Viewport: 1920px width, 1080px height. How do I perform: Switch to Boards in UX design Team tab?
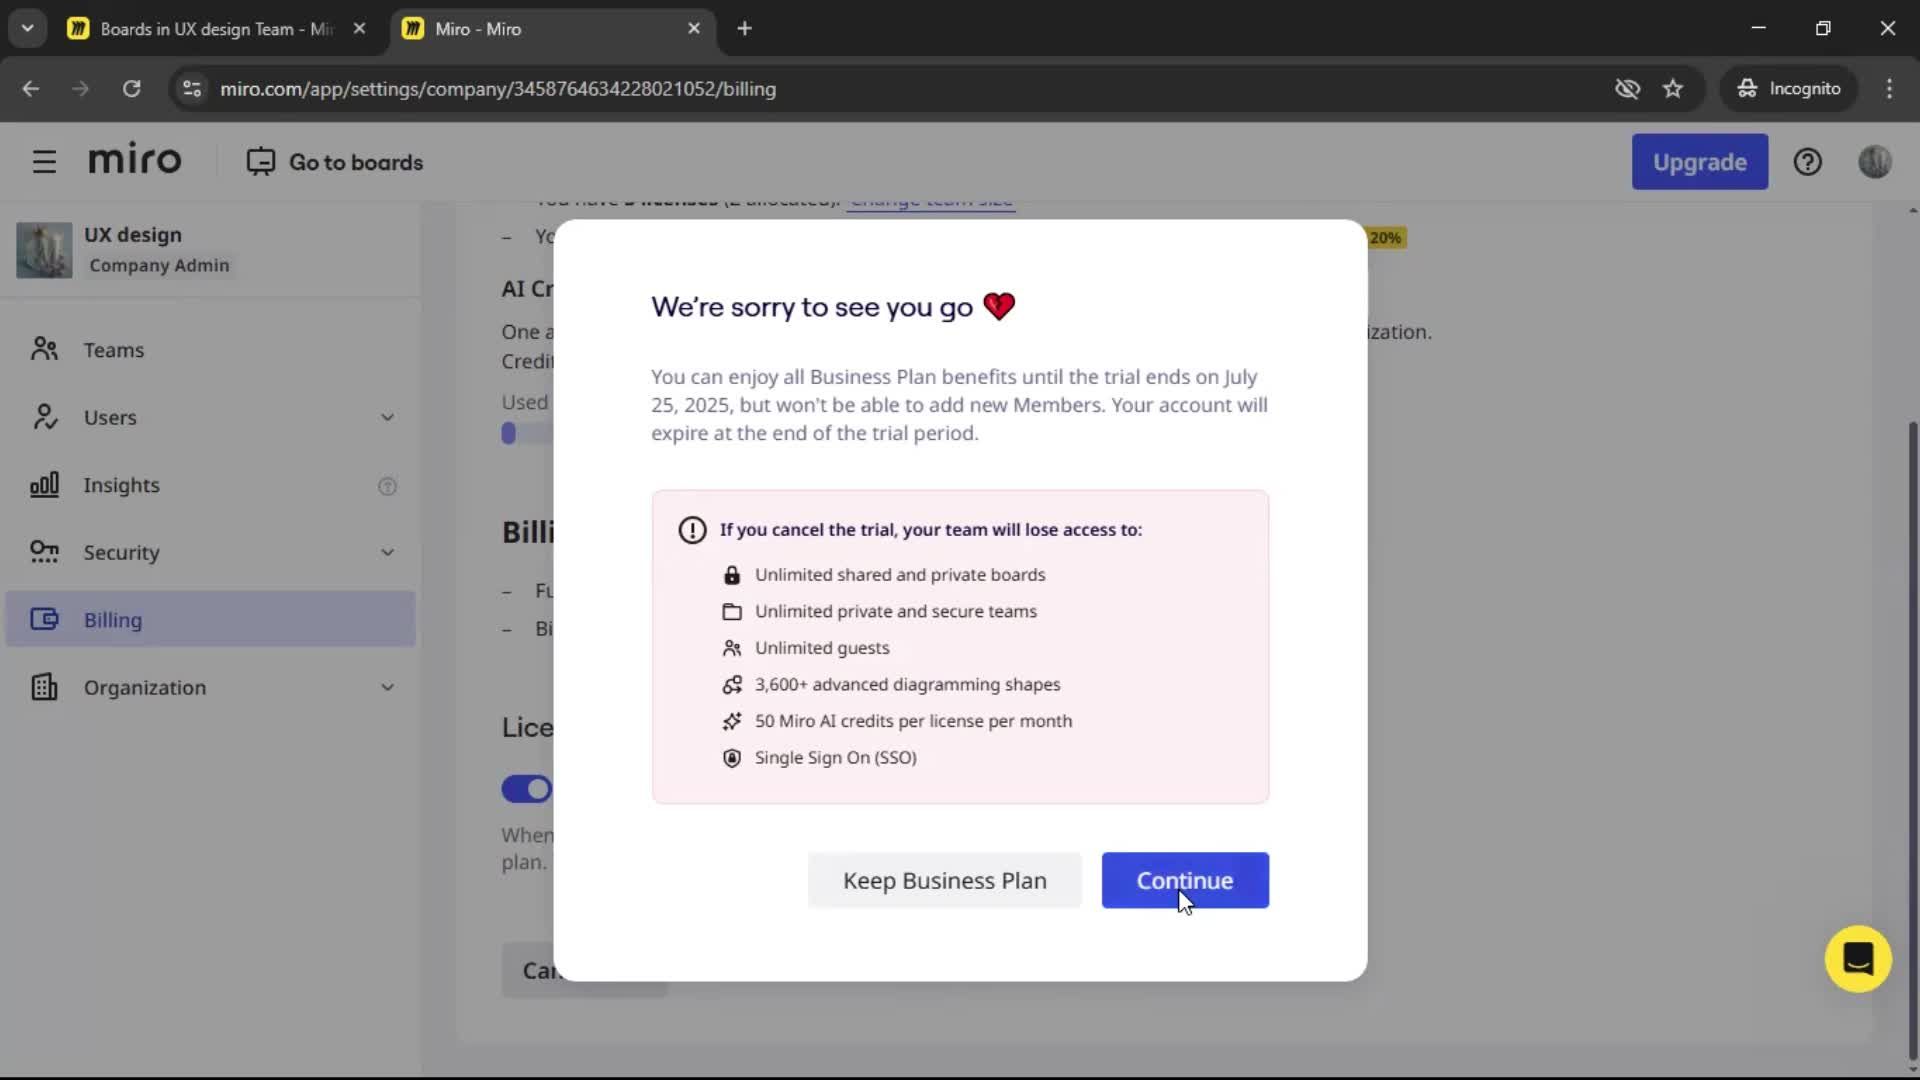[217, 29]
